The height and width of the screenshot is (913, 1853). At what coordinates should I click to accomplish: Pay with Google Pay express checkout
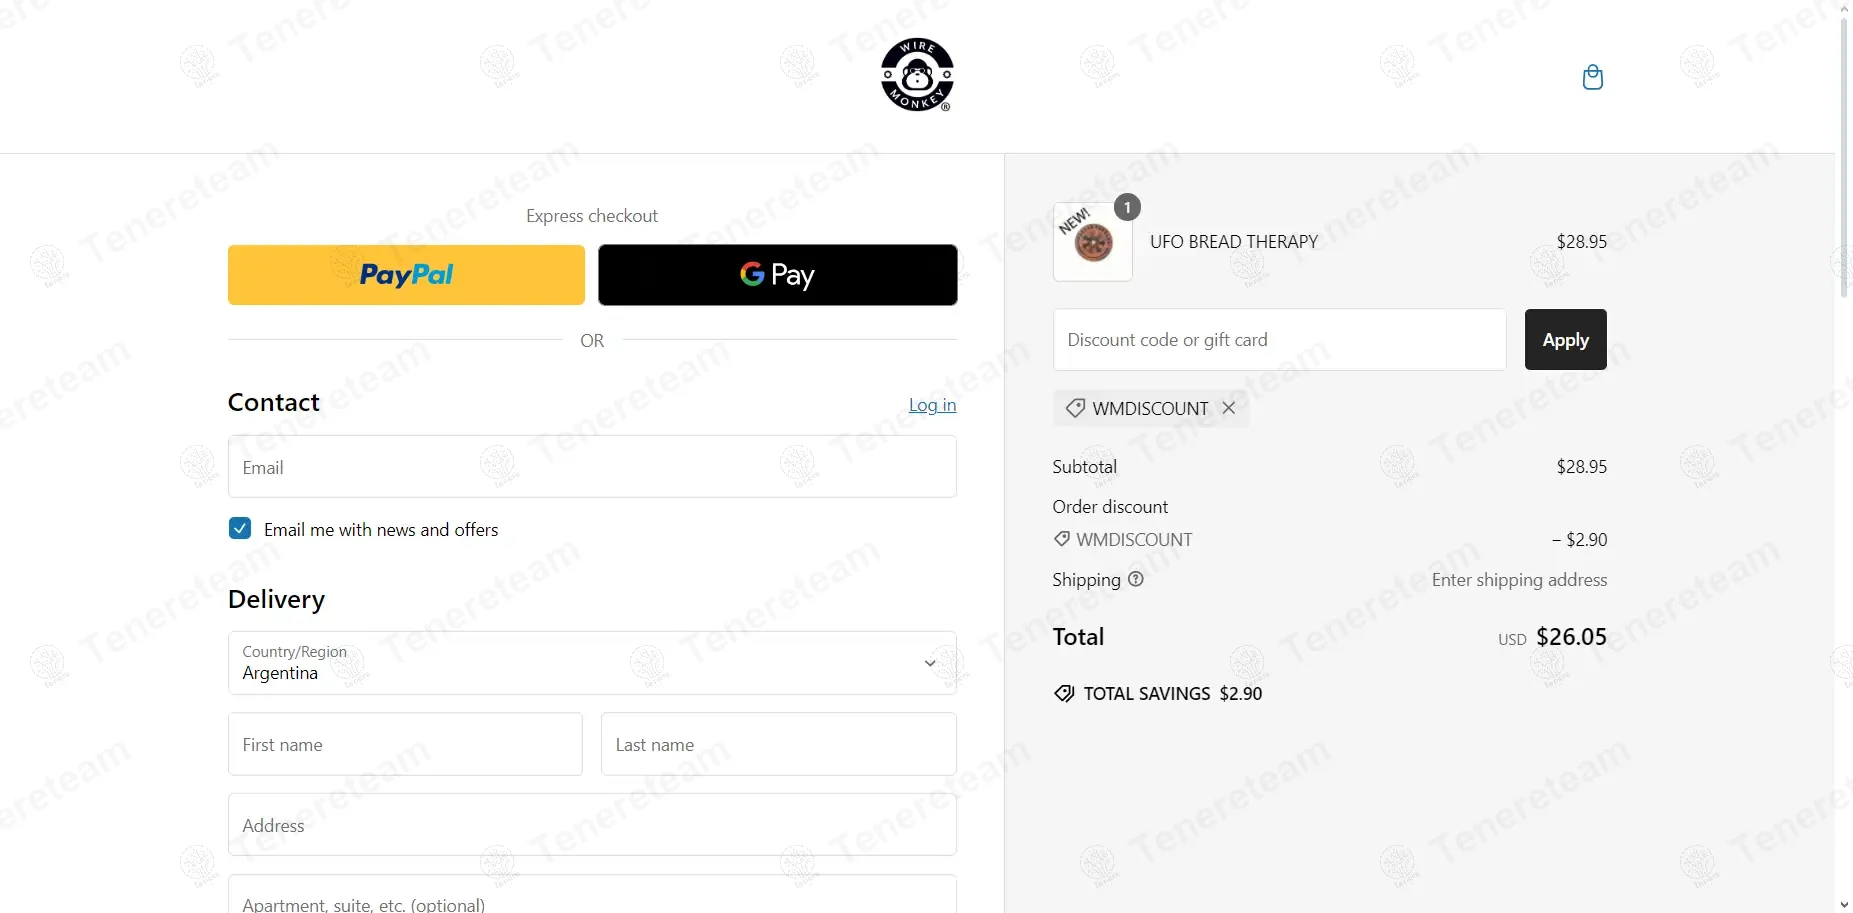[778, 275]
